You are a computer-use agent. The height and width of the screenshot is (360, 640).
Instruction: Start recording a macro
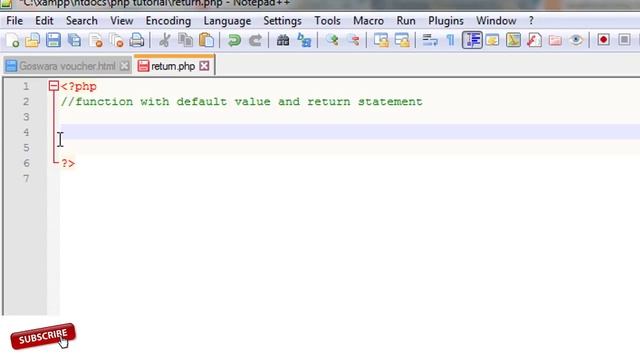603,40
